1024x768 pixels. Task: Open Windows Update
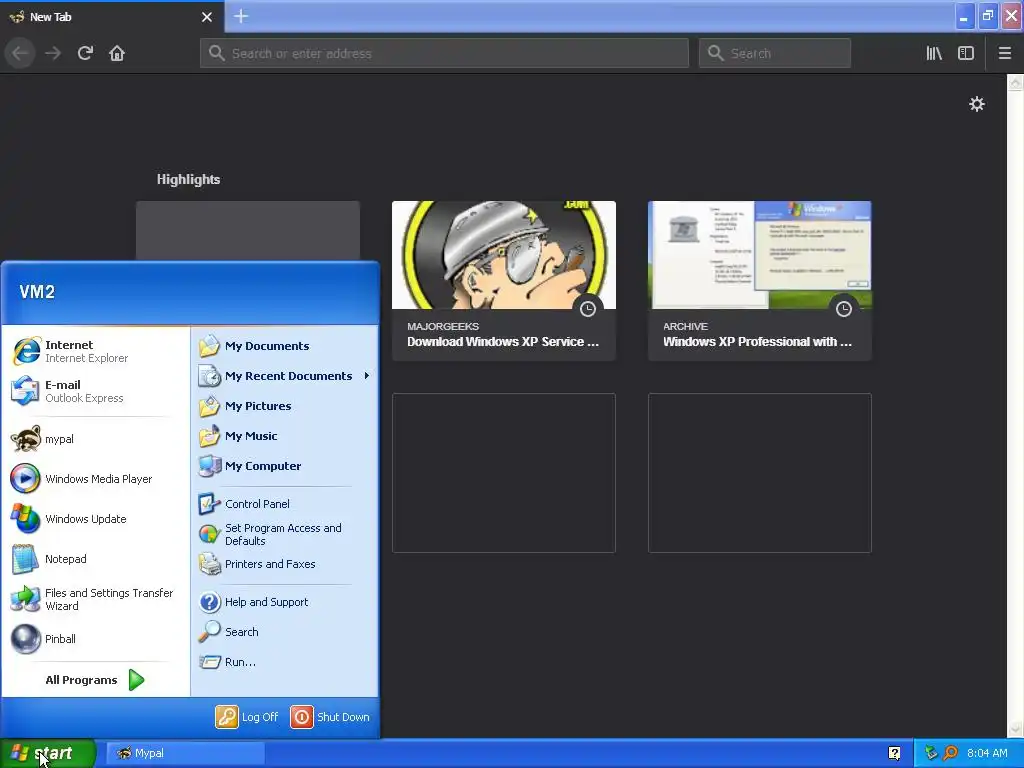pos(95,519)
